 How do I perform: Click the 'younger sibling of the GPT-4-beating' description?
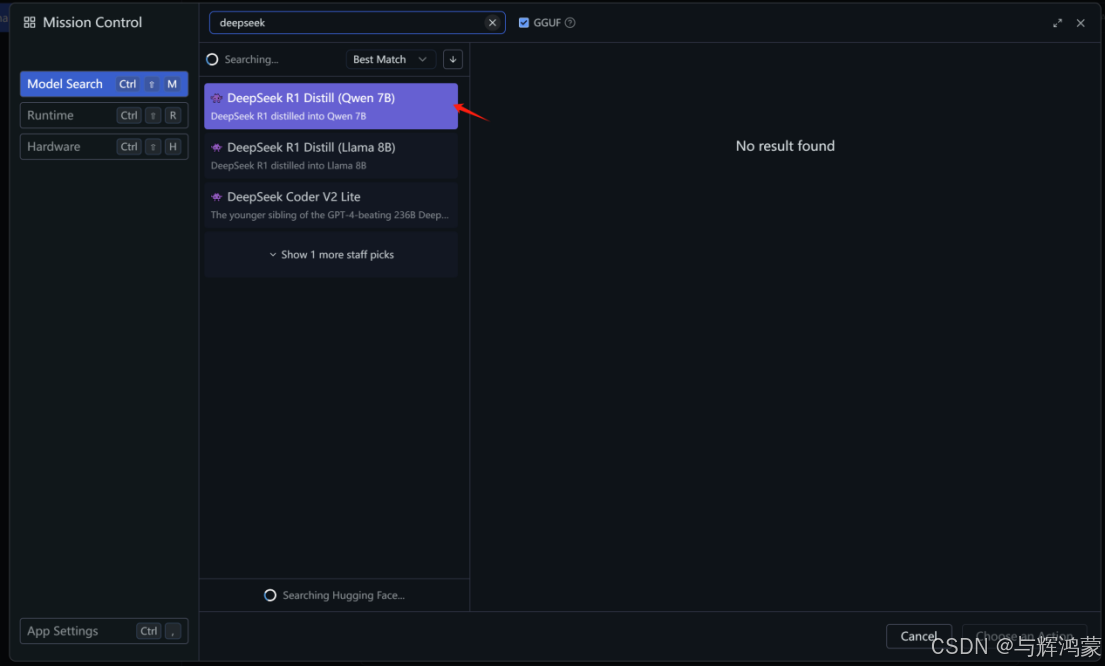click(329, 215)
